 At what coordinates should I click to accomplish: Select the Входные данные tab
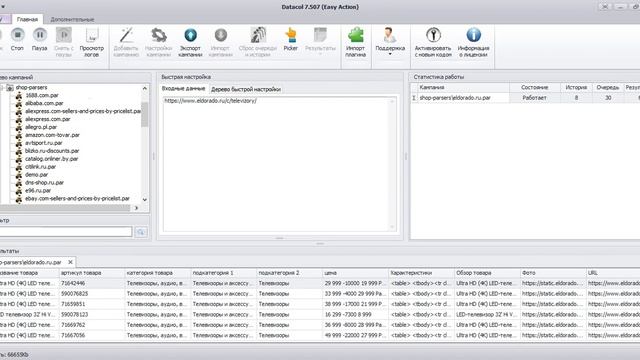[183, 89]
